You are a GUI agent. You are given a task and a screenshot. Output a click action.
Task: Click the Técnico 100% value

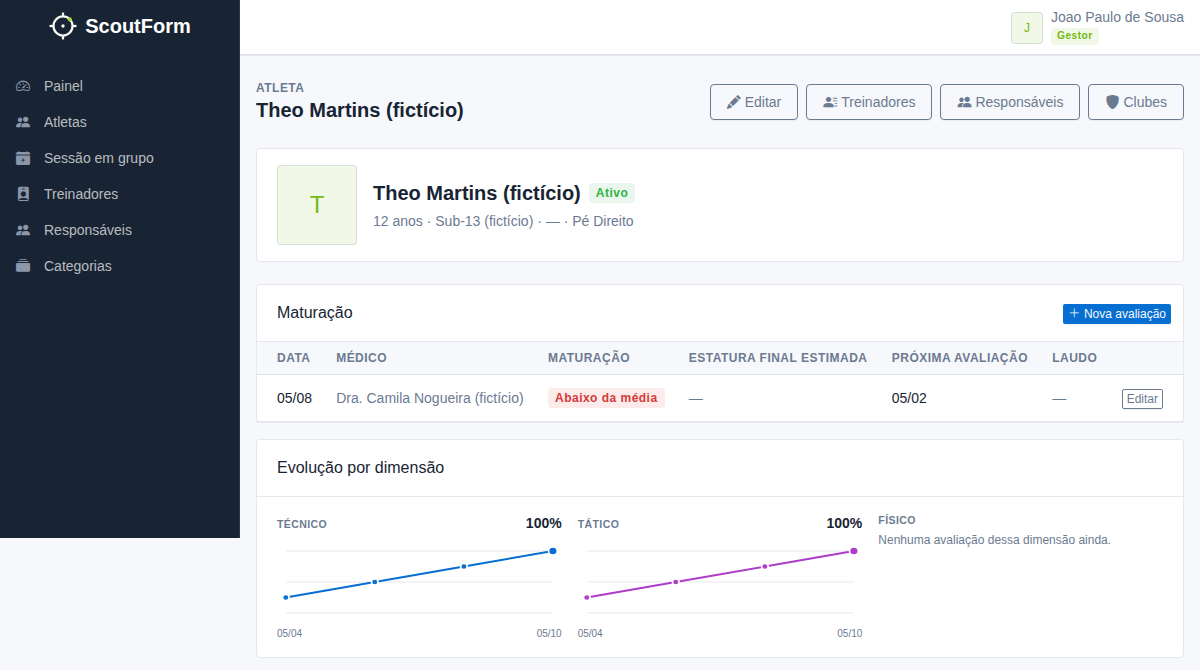[x=544, y=523]
